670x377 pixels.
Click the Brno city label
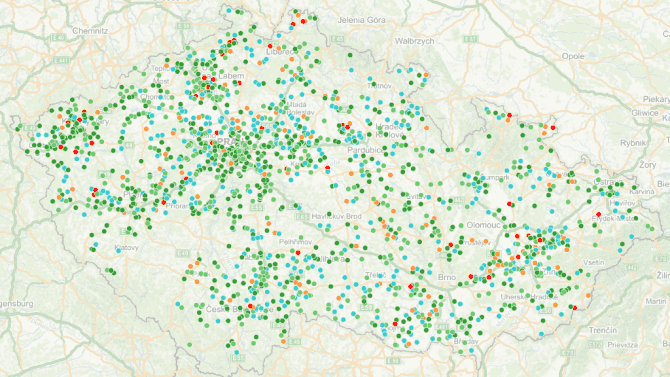447,277
